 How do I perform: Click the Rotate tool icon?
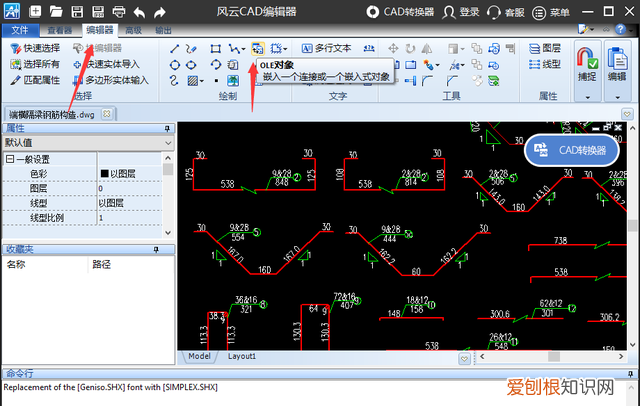[410, 49]
